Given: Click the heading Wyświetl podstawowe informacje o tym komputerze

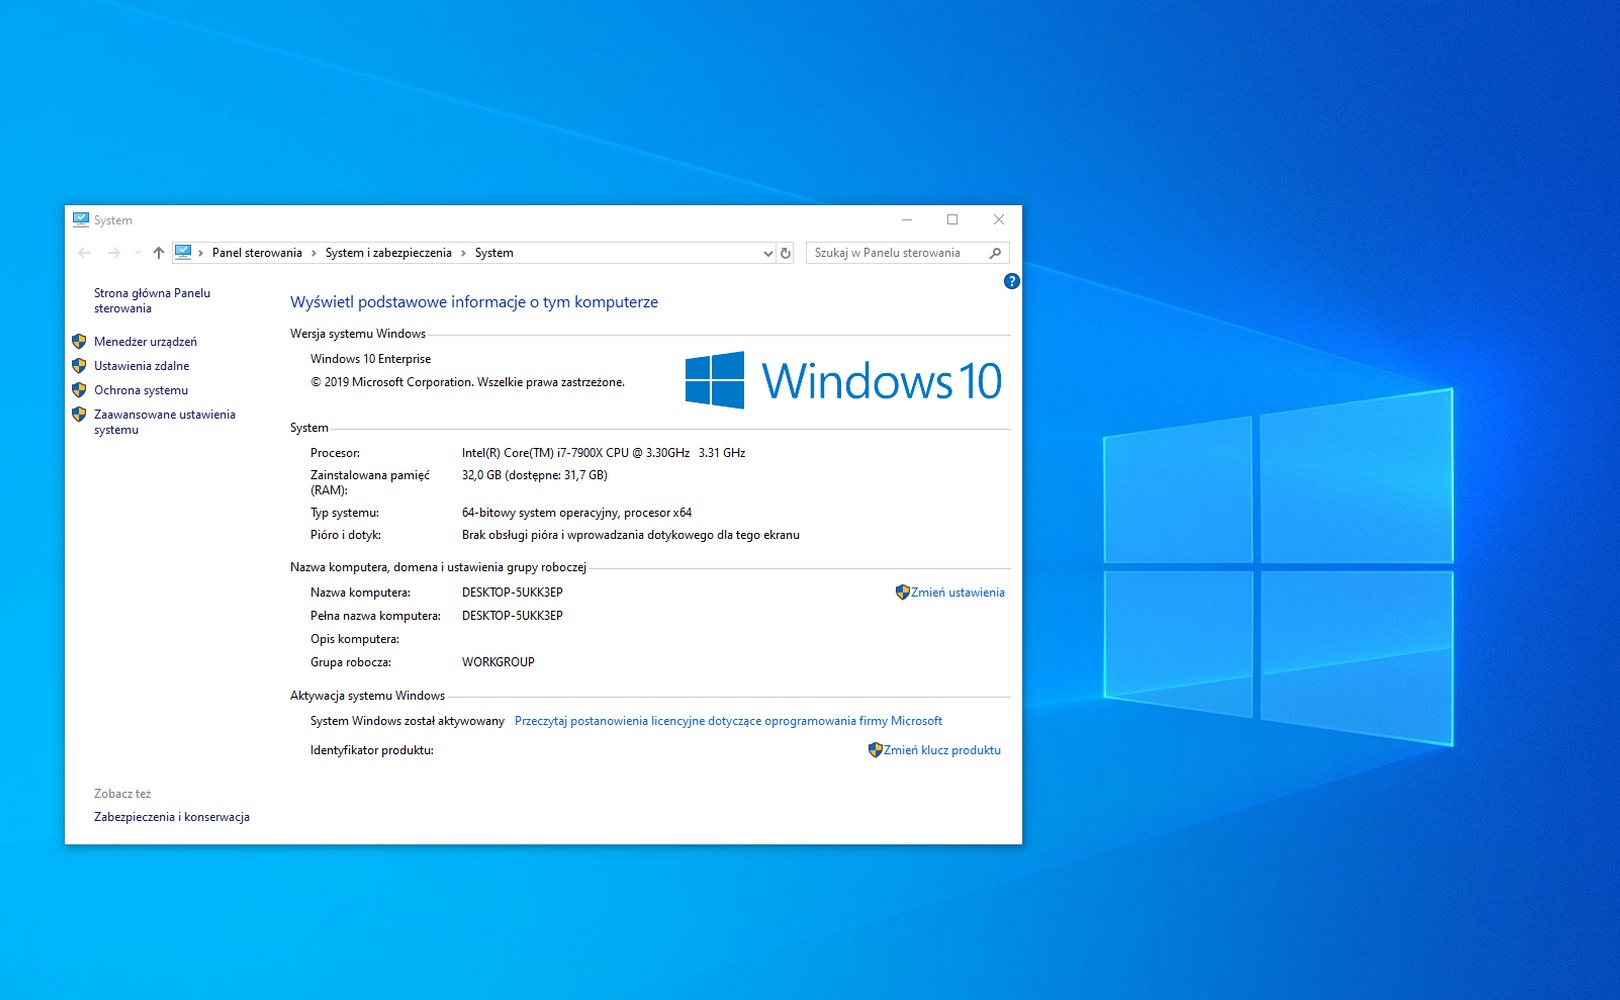Looking at the screenshot, I should [x=474, y=302].
